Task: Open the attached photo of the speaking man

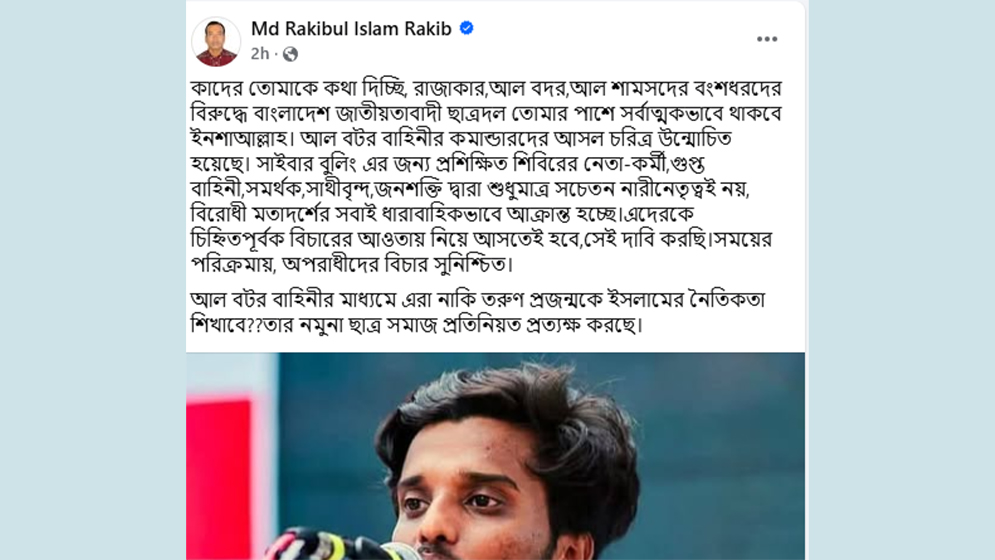Action: pos(495,456)
